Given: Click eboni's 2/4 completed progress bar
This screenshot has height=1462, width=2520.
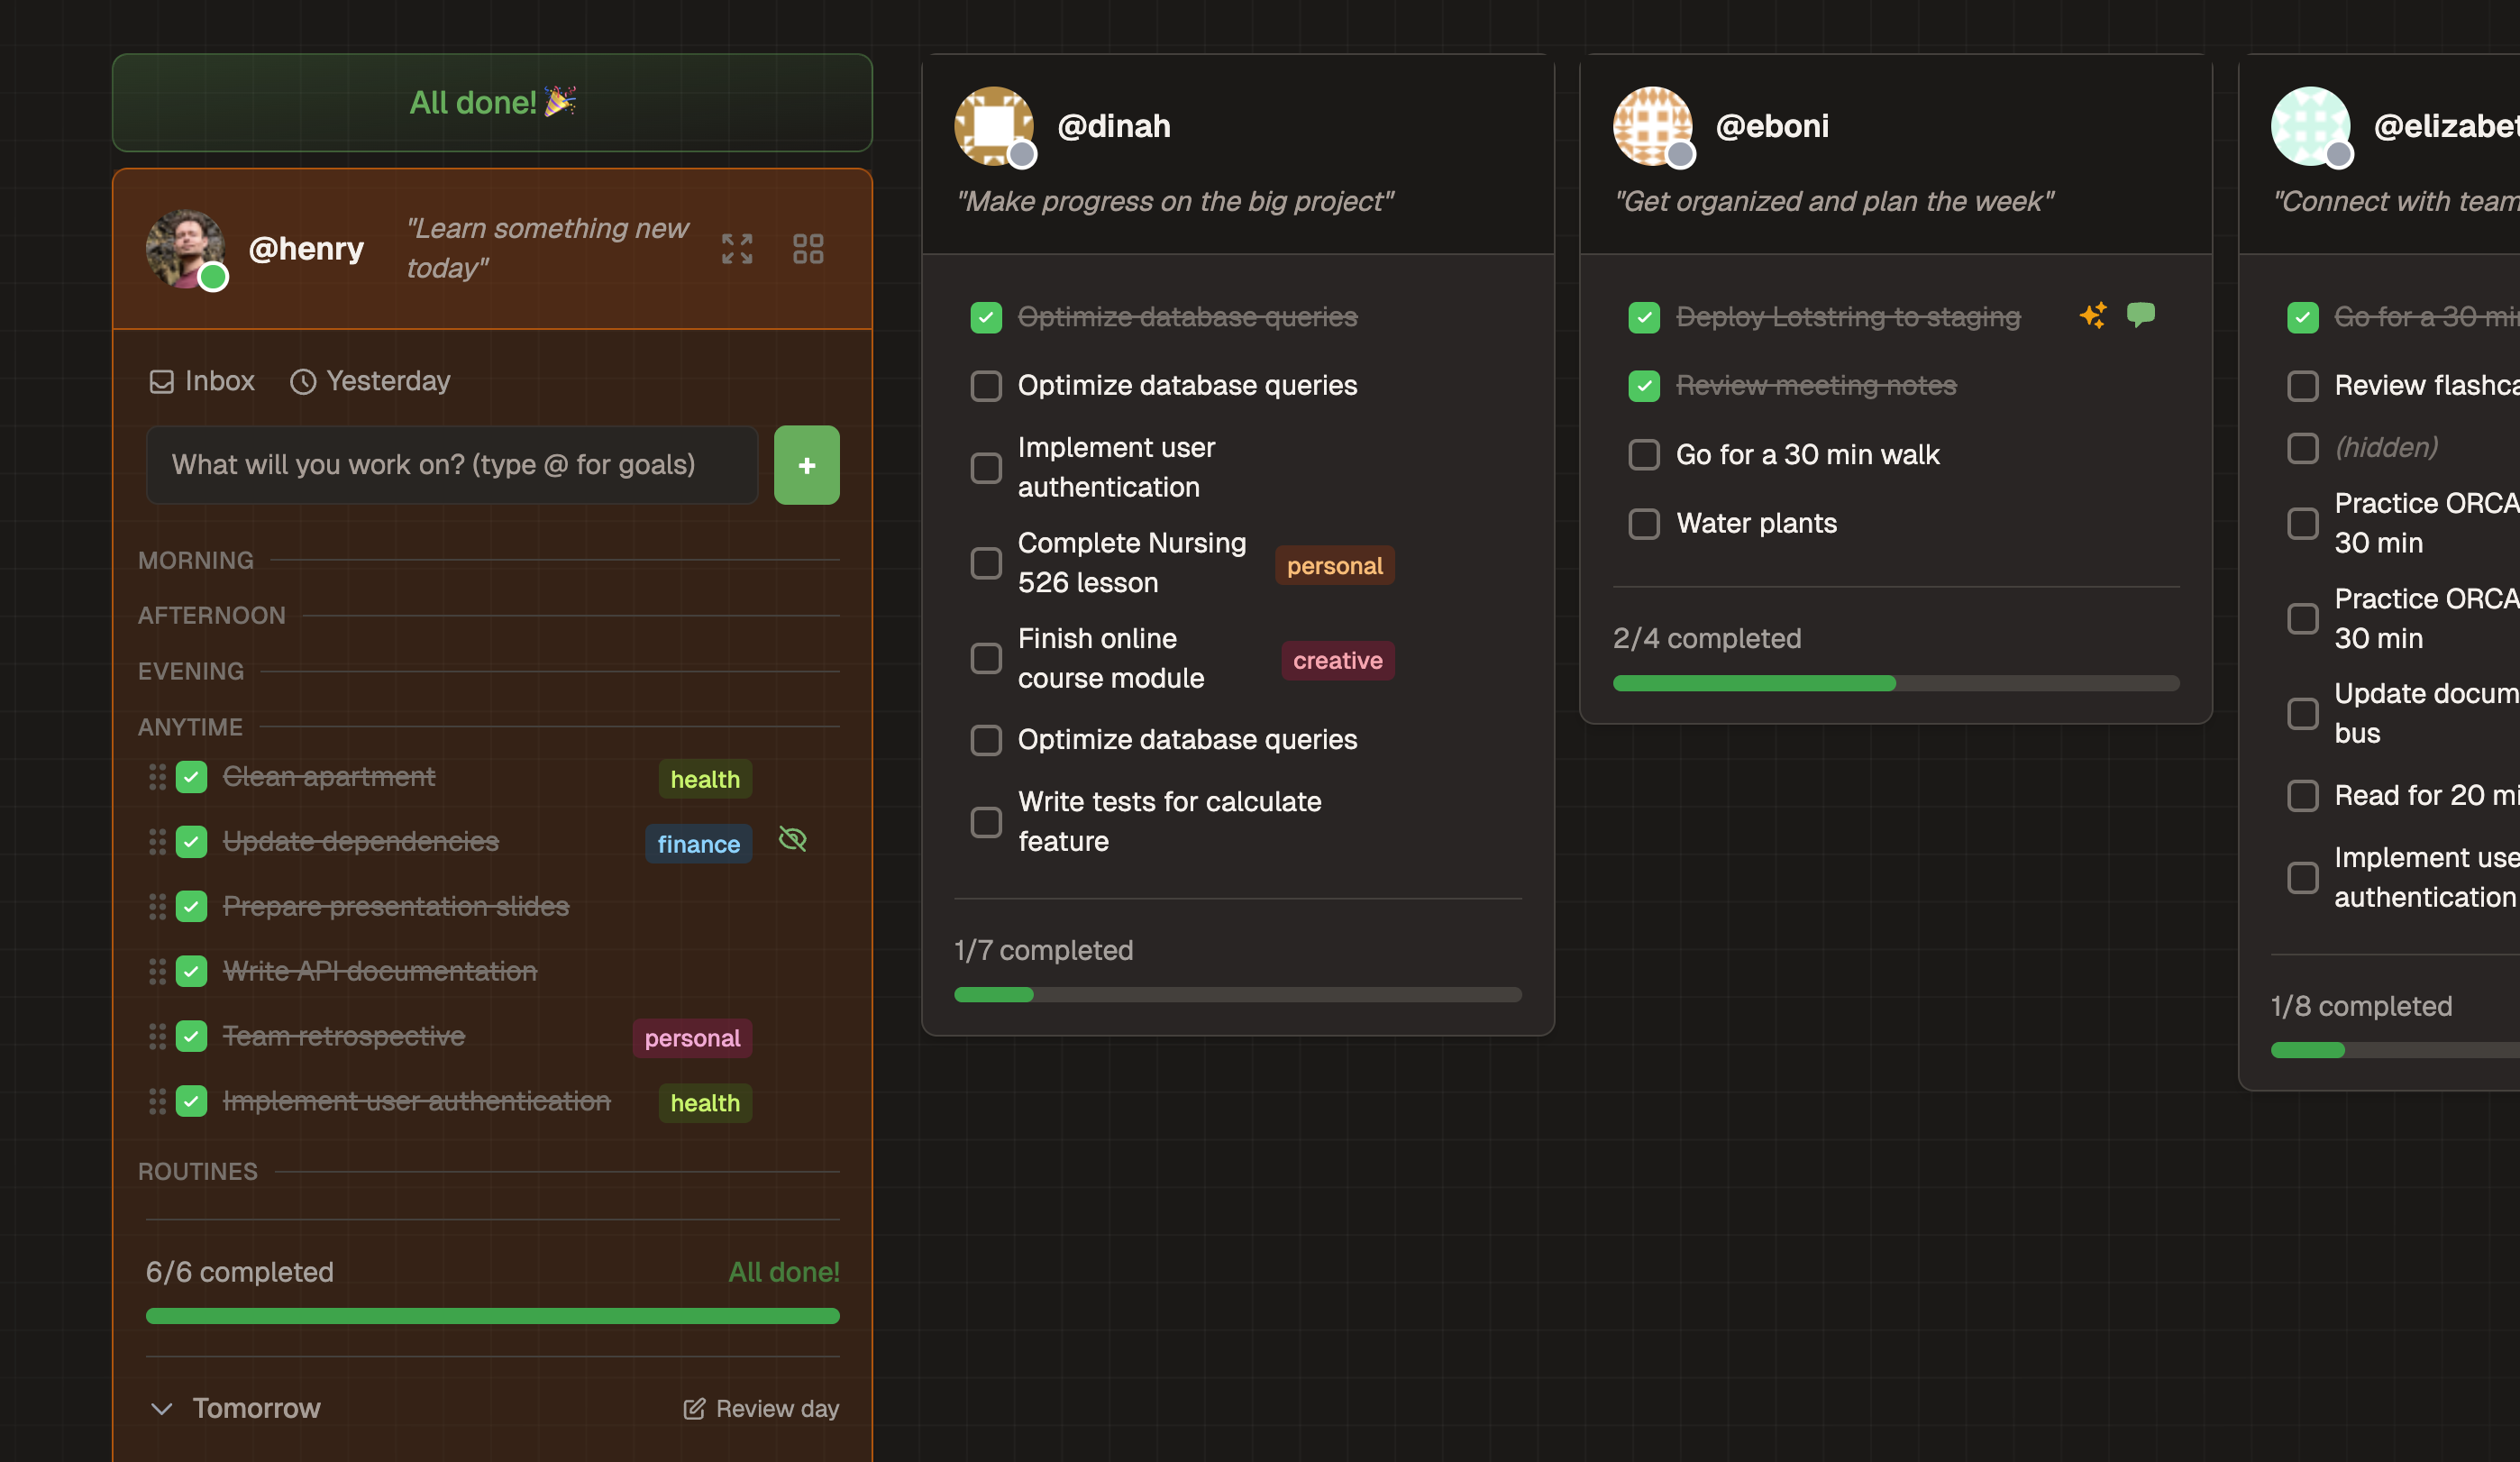Looking at the screenshot, I should [1895, 683].
